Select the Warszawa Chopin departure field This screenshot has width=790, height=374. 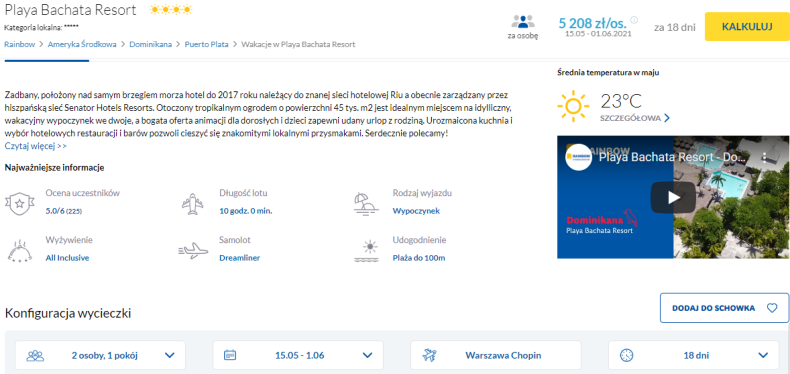pyautogui.click(x=496, y=355)
